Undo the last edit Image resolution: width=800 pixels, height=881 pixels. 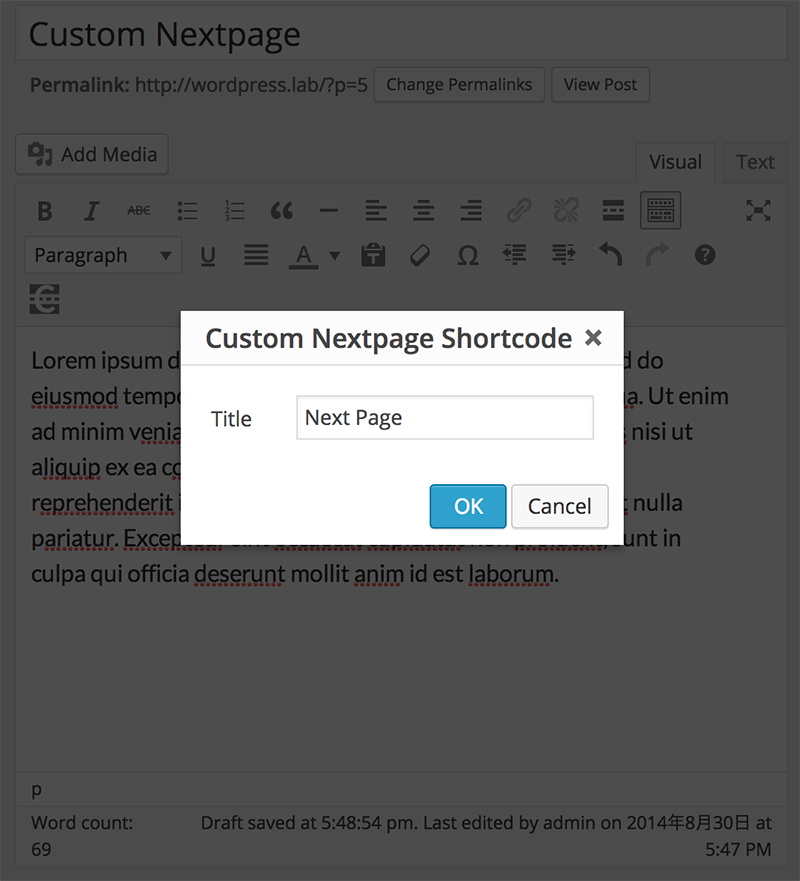click(610, 256)
